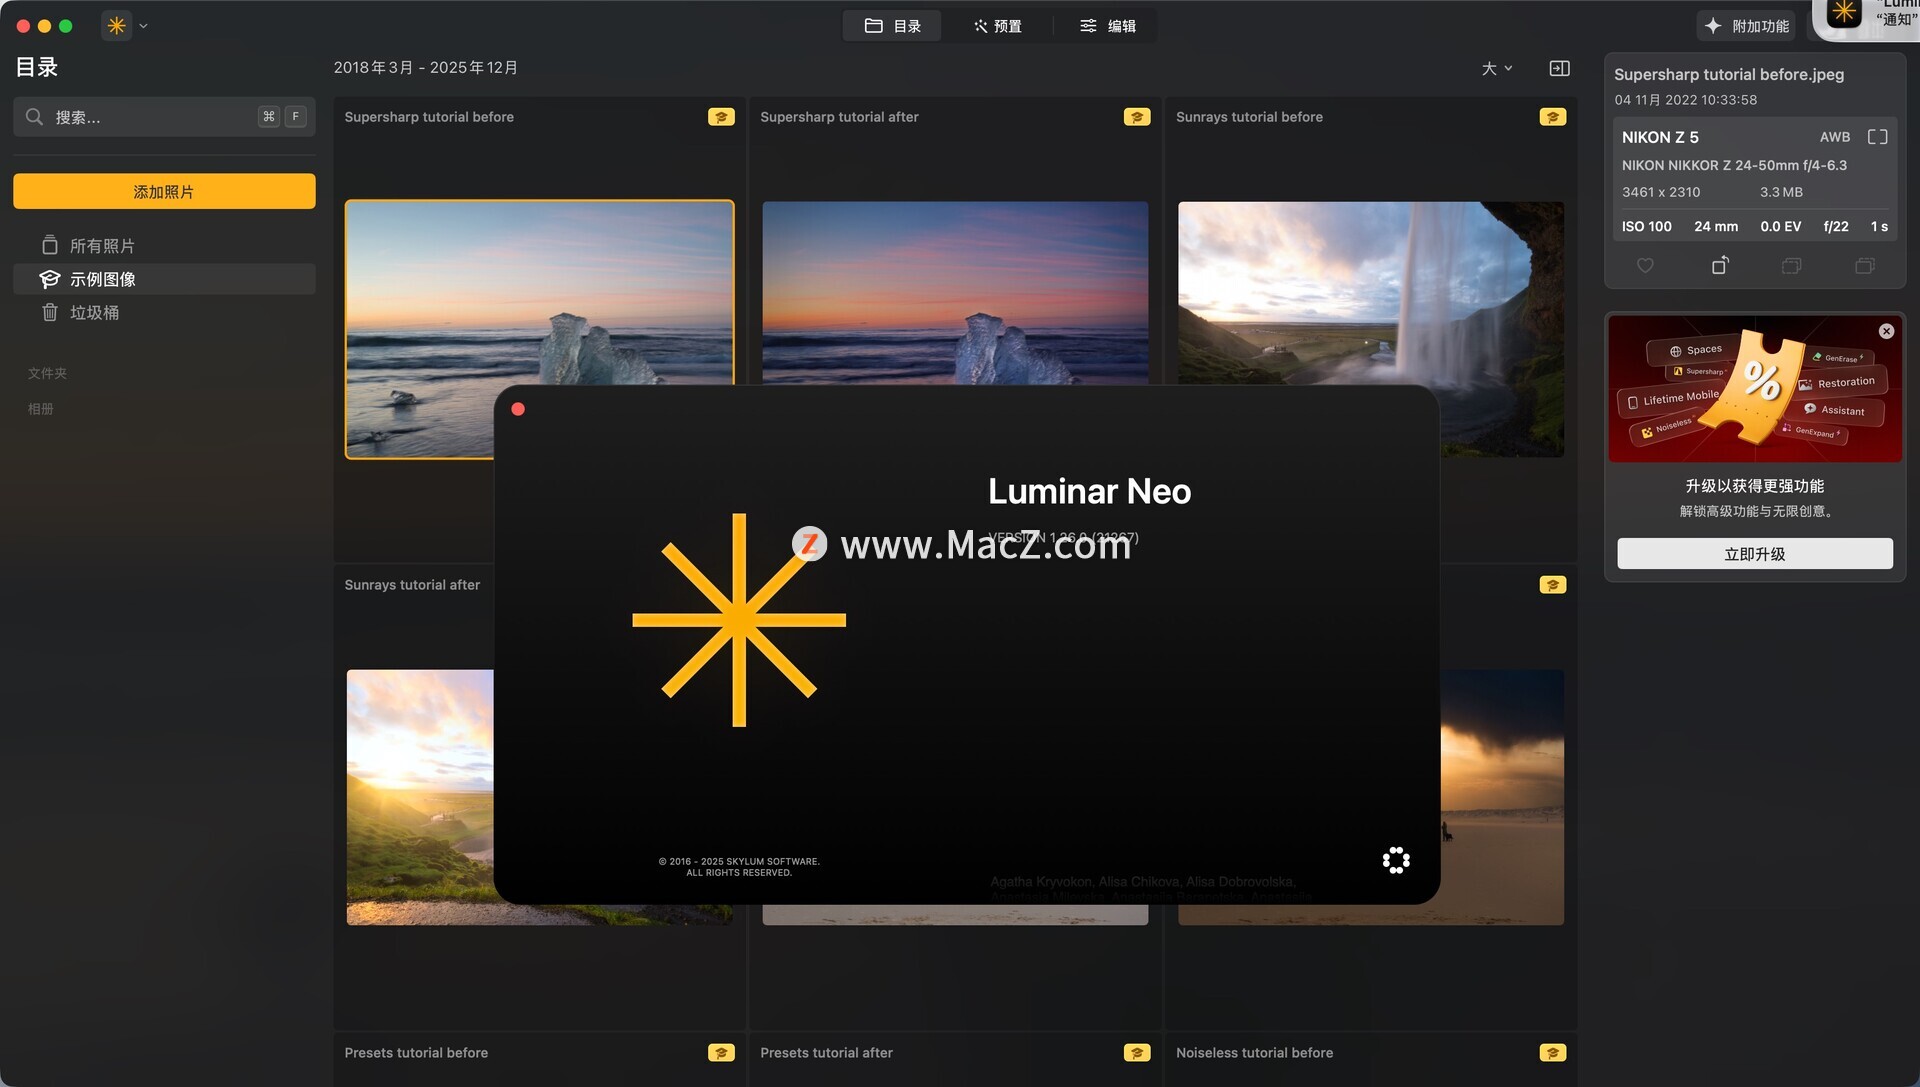Select 所有照片 all photos in sidebar
Screen dimensions: 1920x1087
[x=101, y=246]
